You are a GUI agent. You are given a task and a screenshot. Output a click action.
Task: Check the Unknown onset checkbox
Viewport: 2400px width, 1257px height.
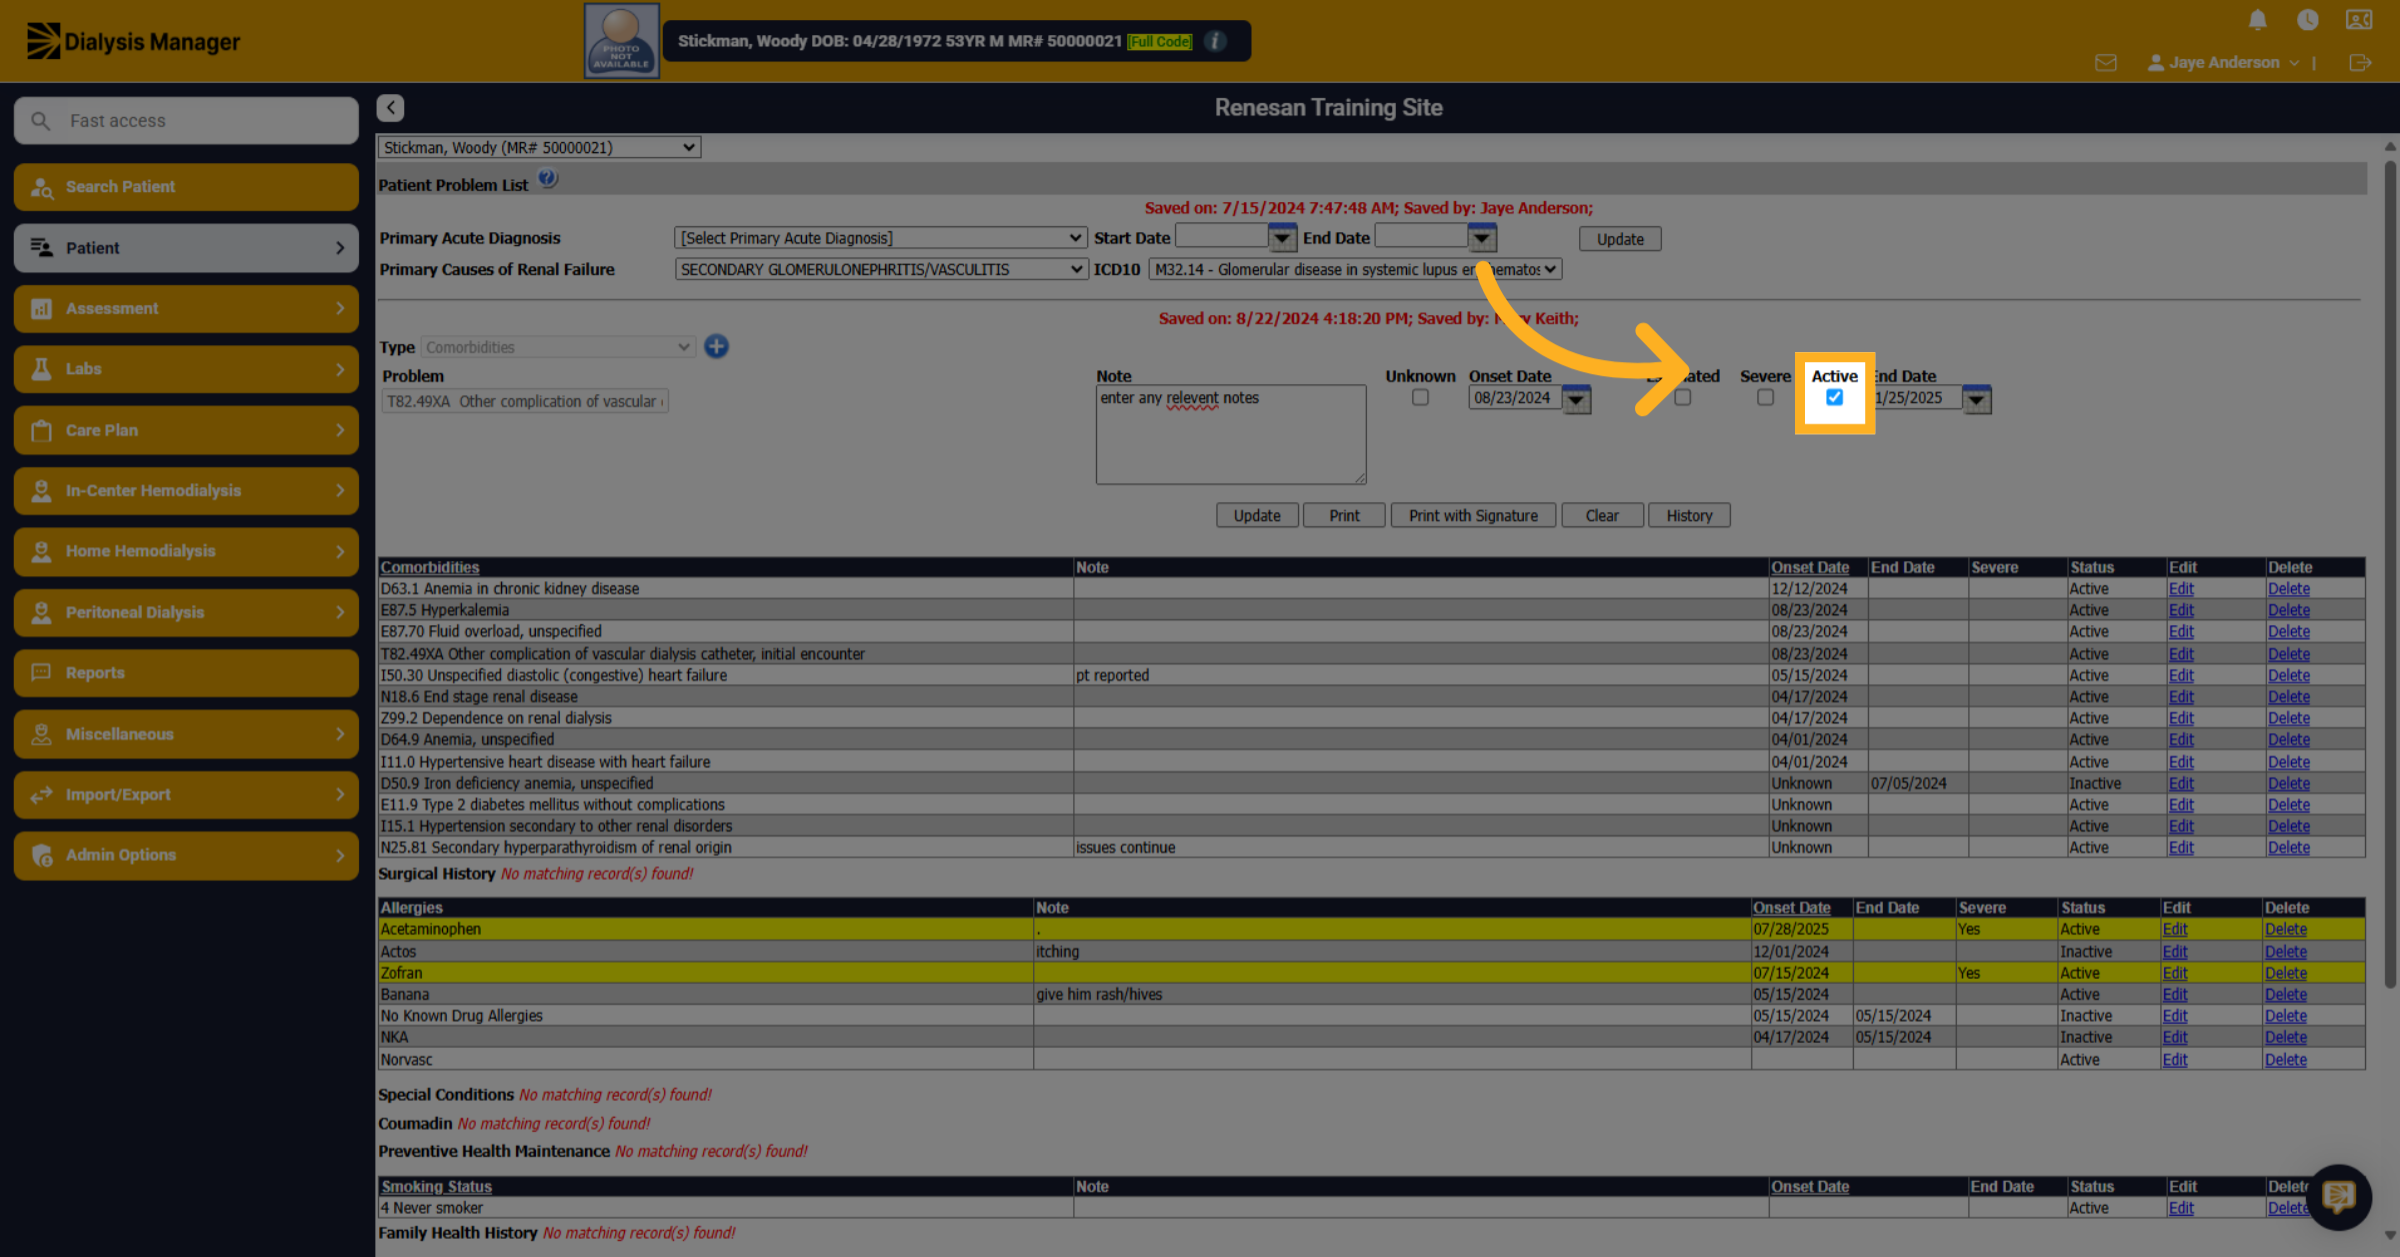(x=1420, y=397)
